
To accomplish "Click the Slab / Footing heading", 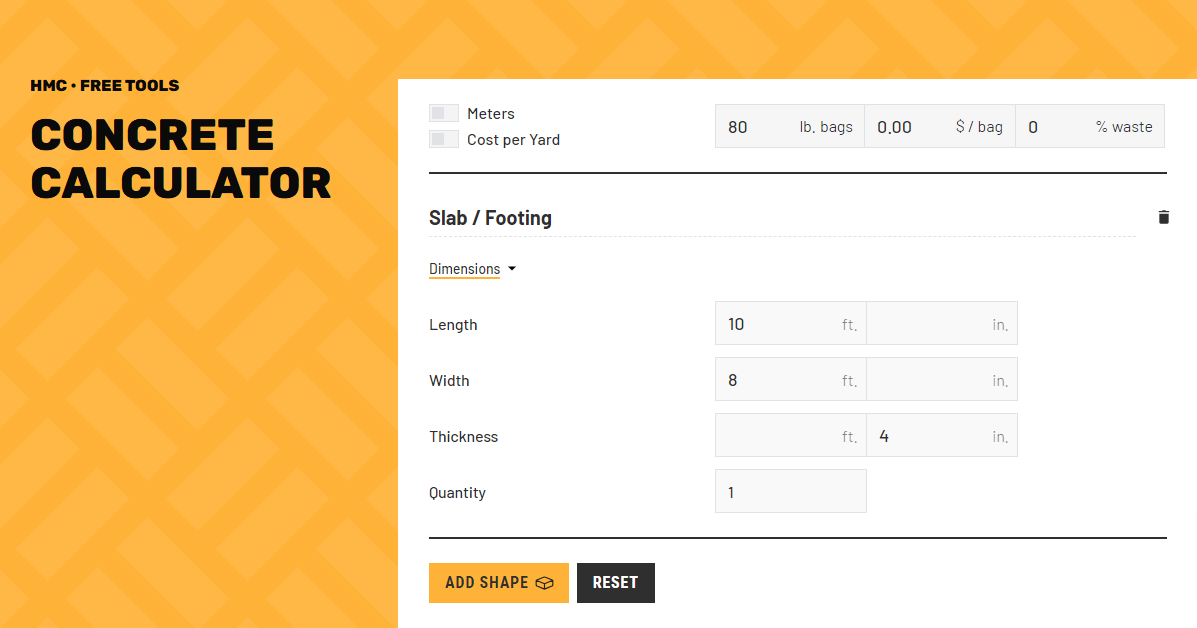I will click(x=490, y=217).
